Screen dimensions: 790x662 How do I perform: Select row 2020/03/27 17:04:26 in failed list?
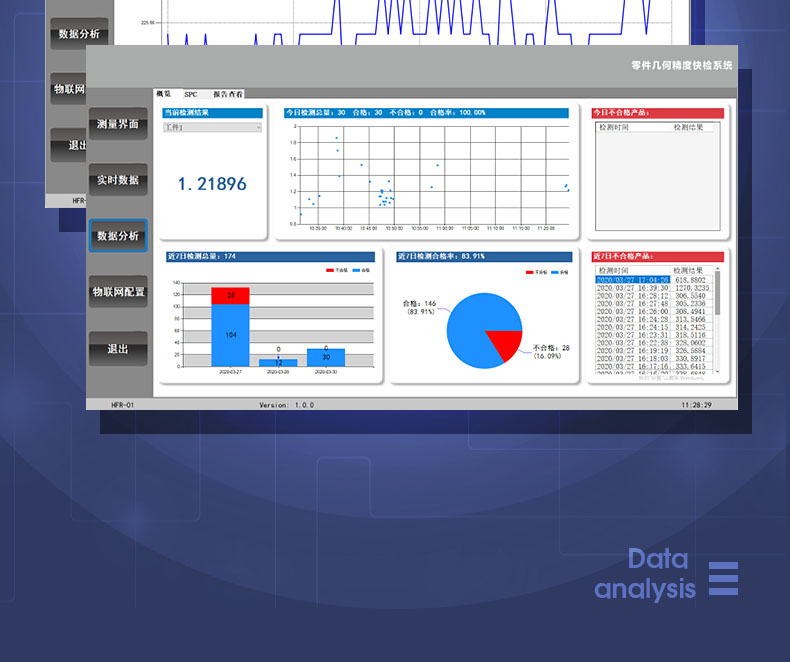632,280
